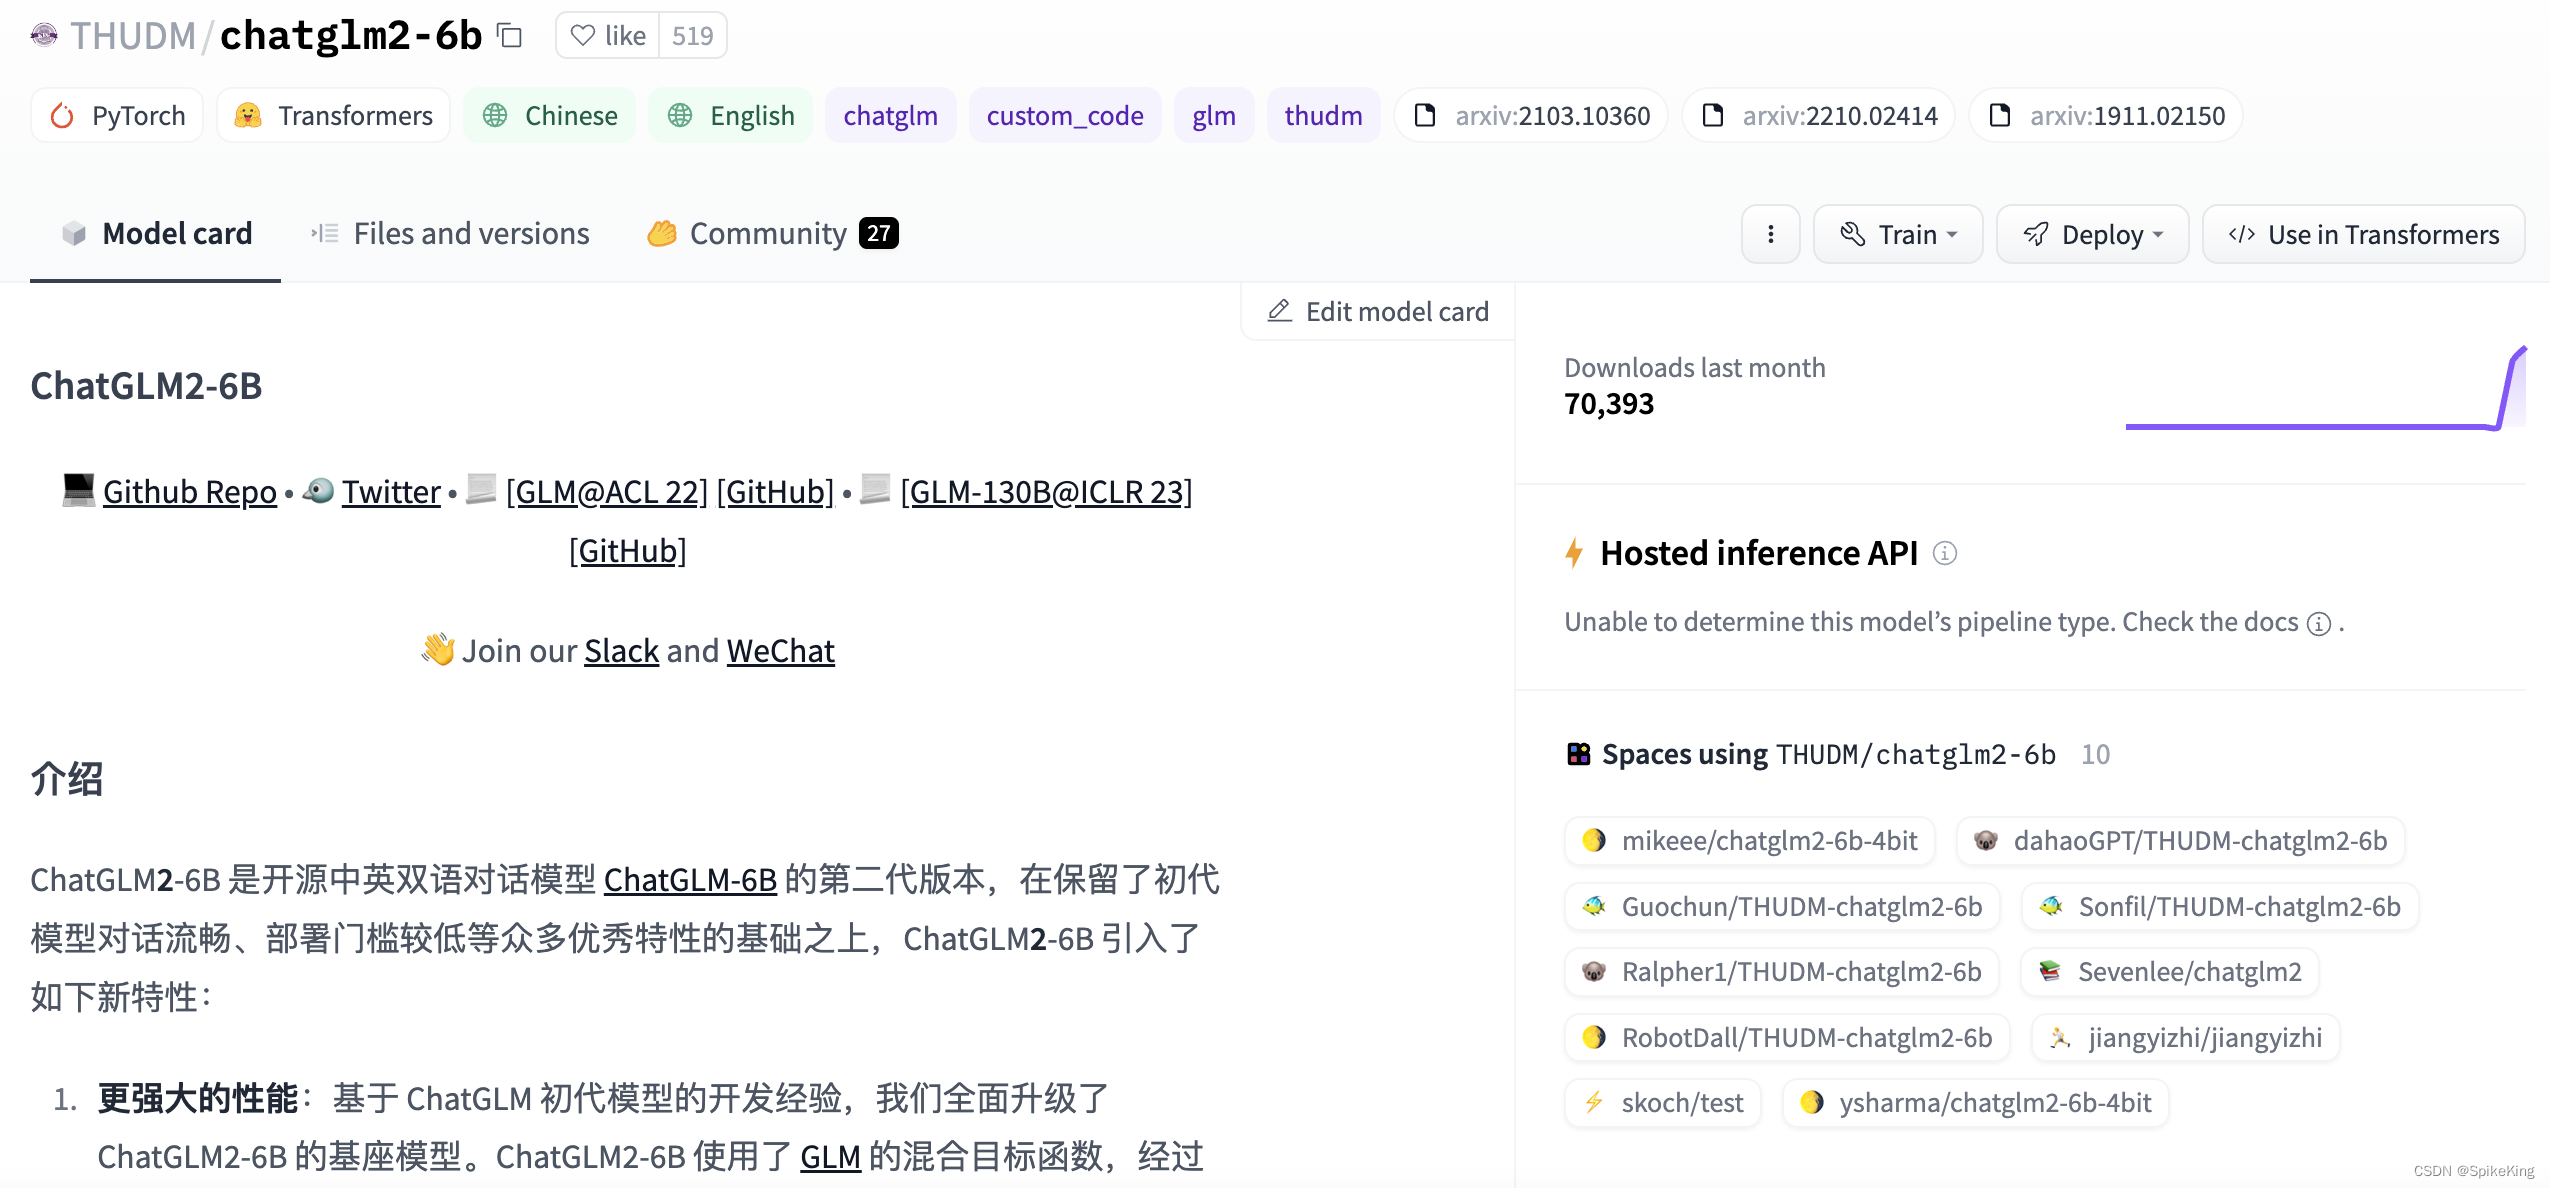Viewport: 2550px width, 1188px height.
Task: Click the Spaces grid icon
Action: tap(1578, 754)
